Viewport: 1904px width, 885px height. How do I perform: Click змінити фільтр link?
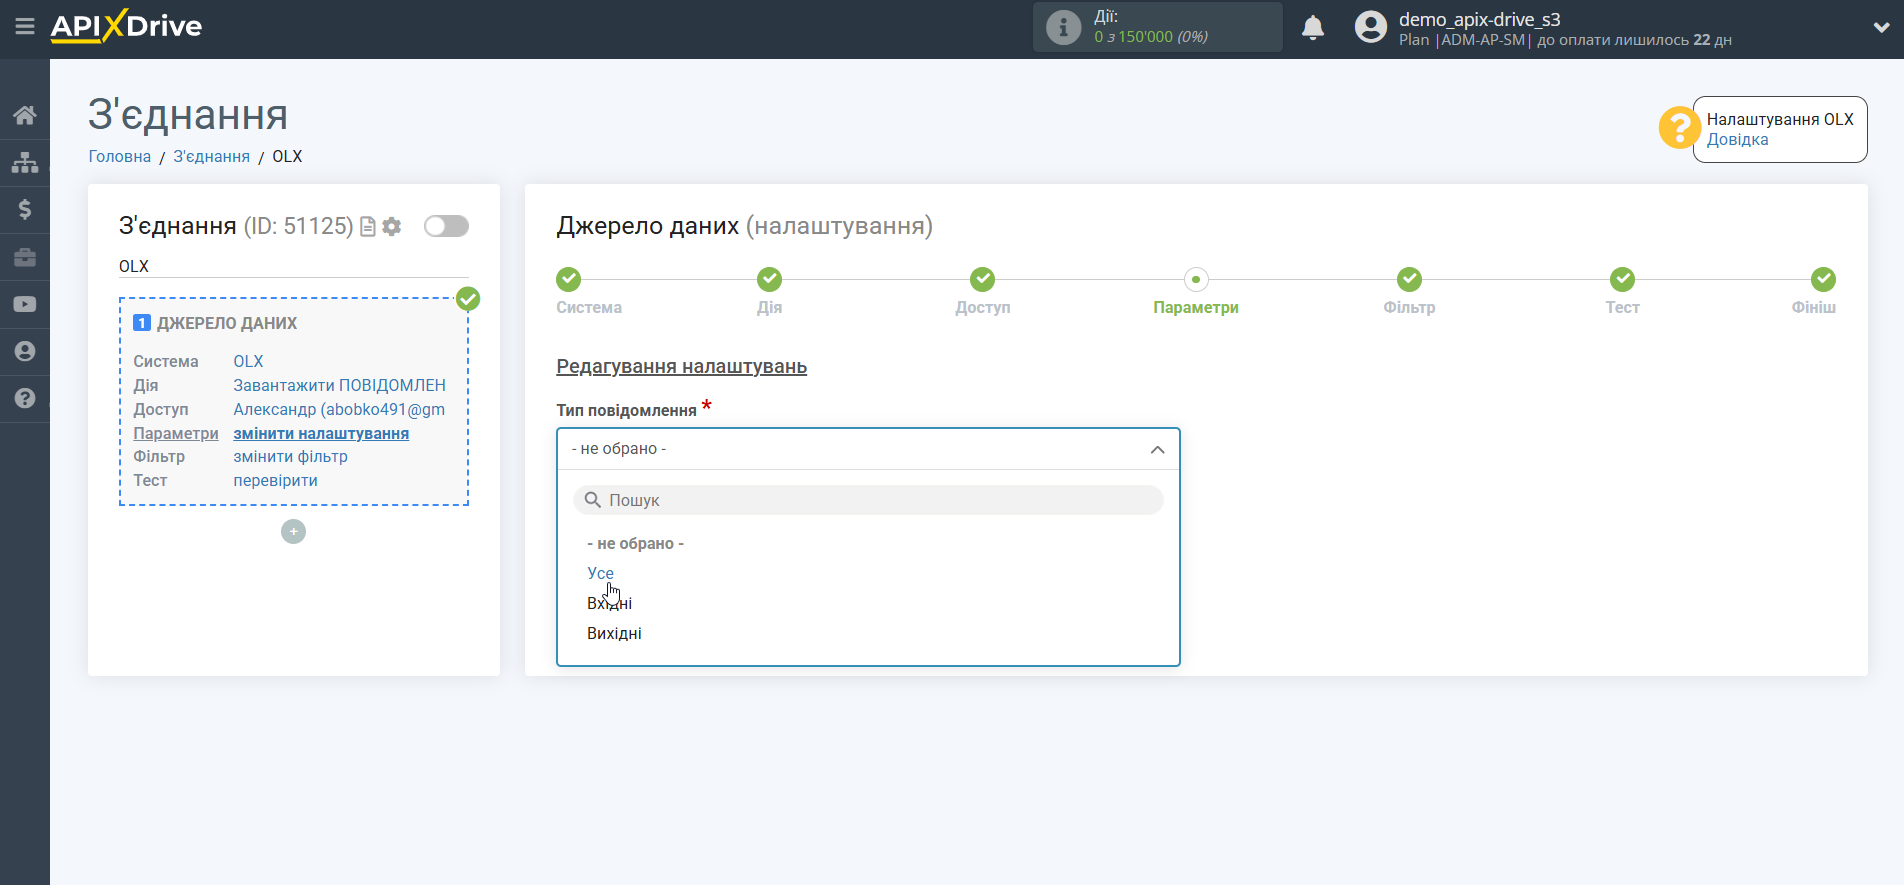(290, 456)
